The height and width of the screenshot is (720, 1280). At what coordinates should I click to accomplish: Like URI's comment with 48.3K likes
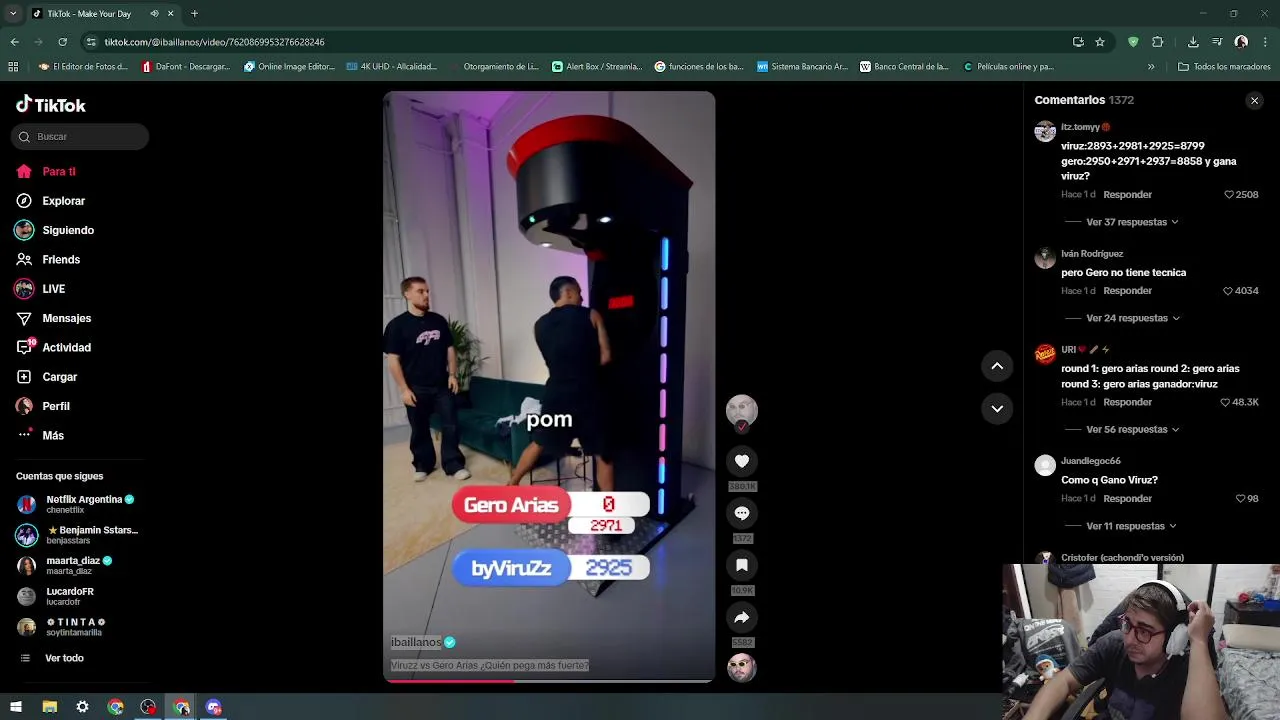tap(1225, 402)
